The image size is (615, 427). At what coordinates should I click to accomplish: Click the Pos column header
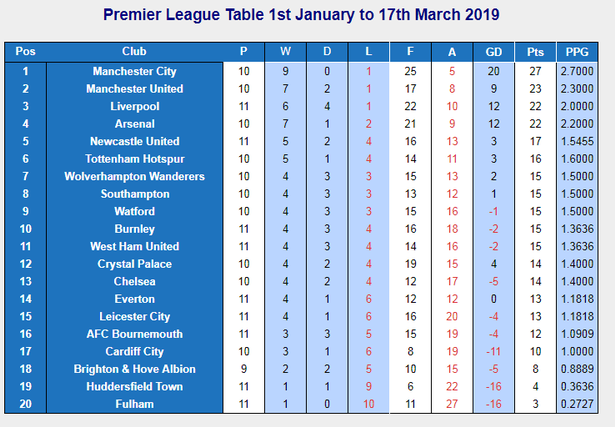[26, 51]
